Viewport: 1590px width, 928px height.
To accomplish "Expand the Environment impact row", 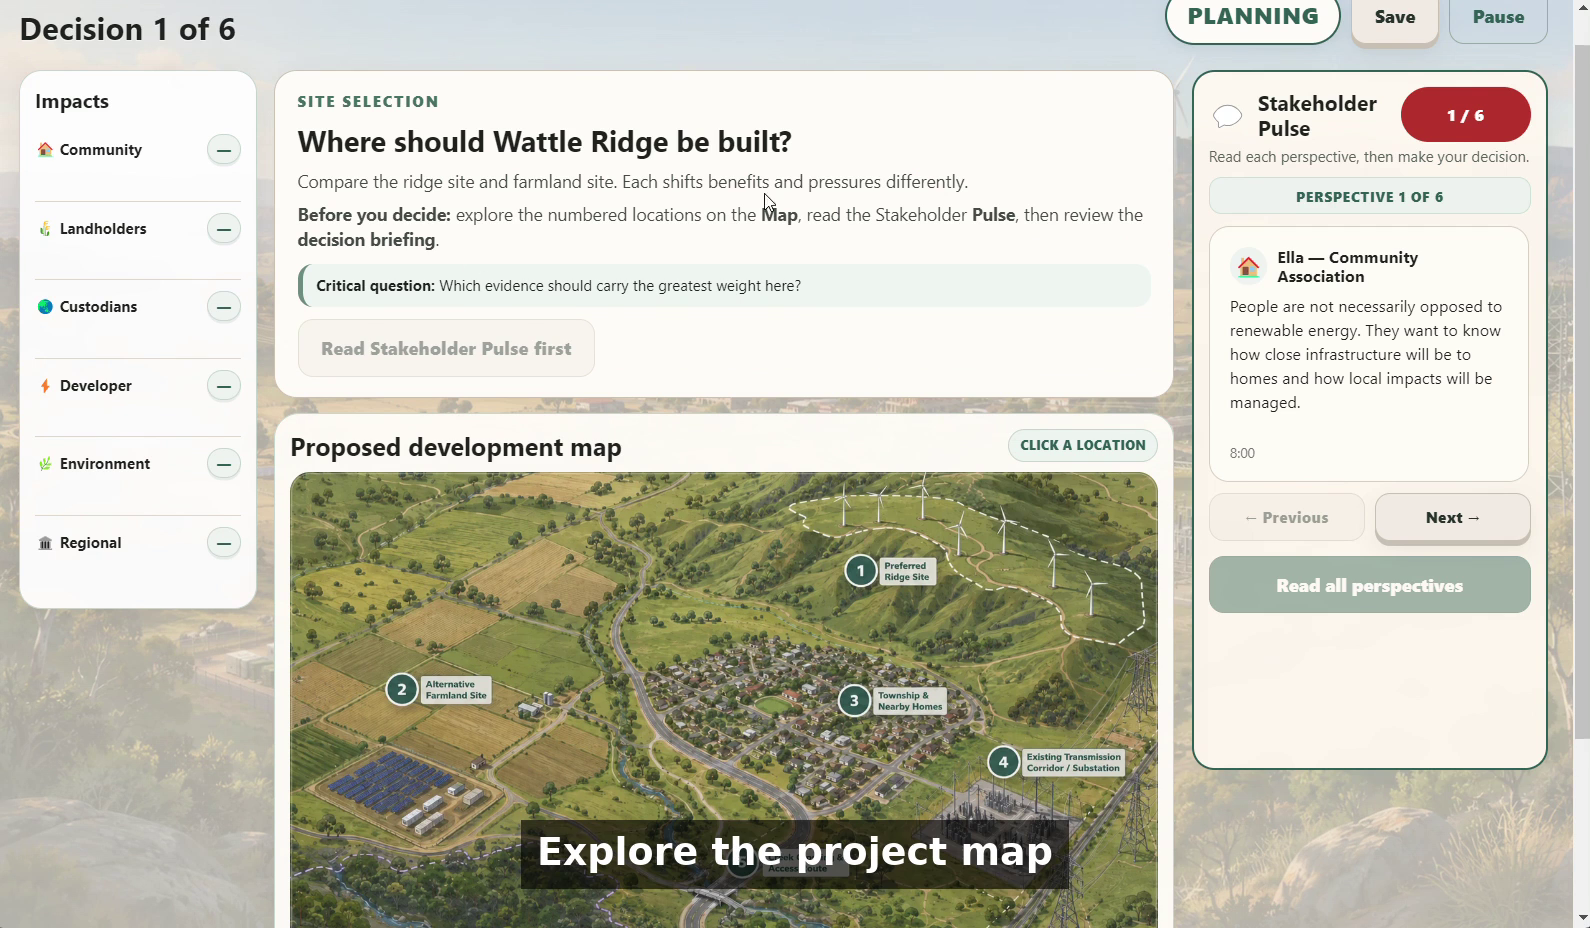I will click(x=224, y=464).
